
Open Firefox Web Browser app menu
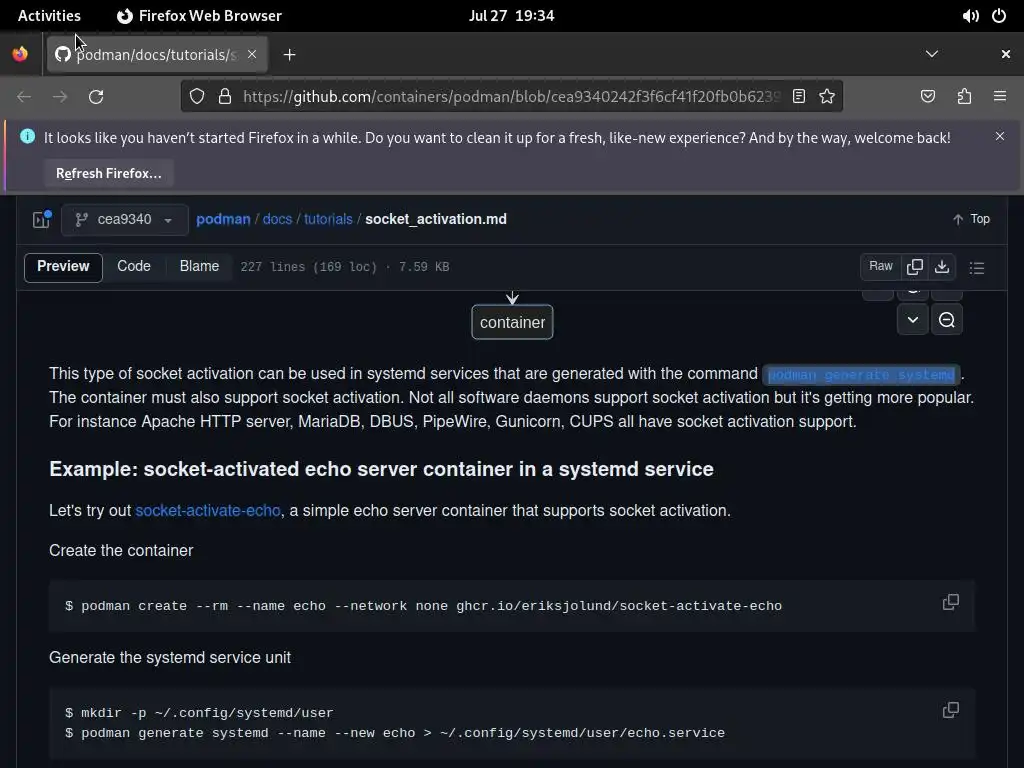[199, 16]
